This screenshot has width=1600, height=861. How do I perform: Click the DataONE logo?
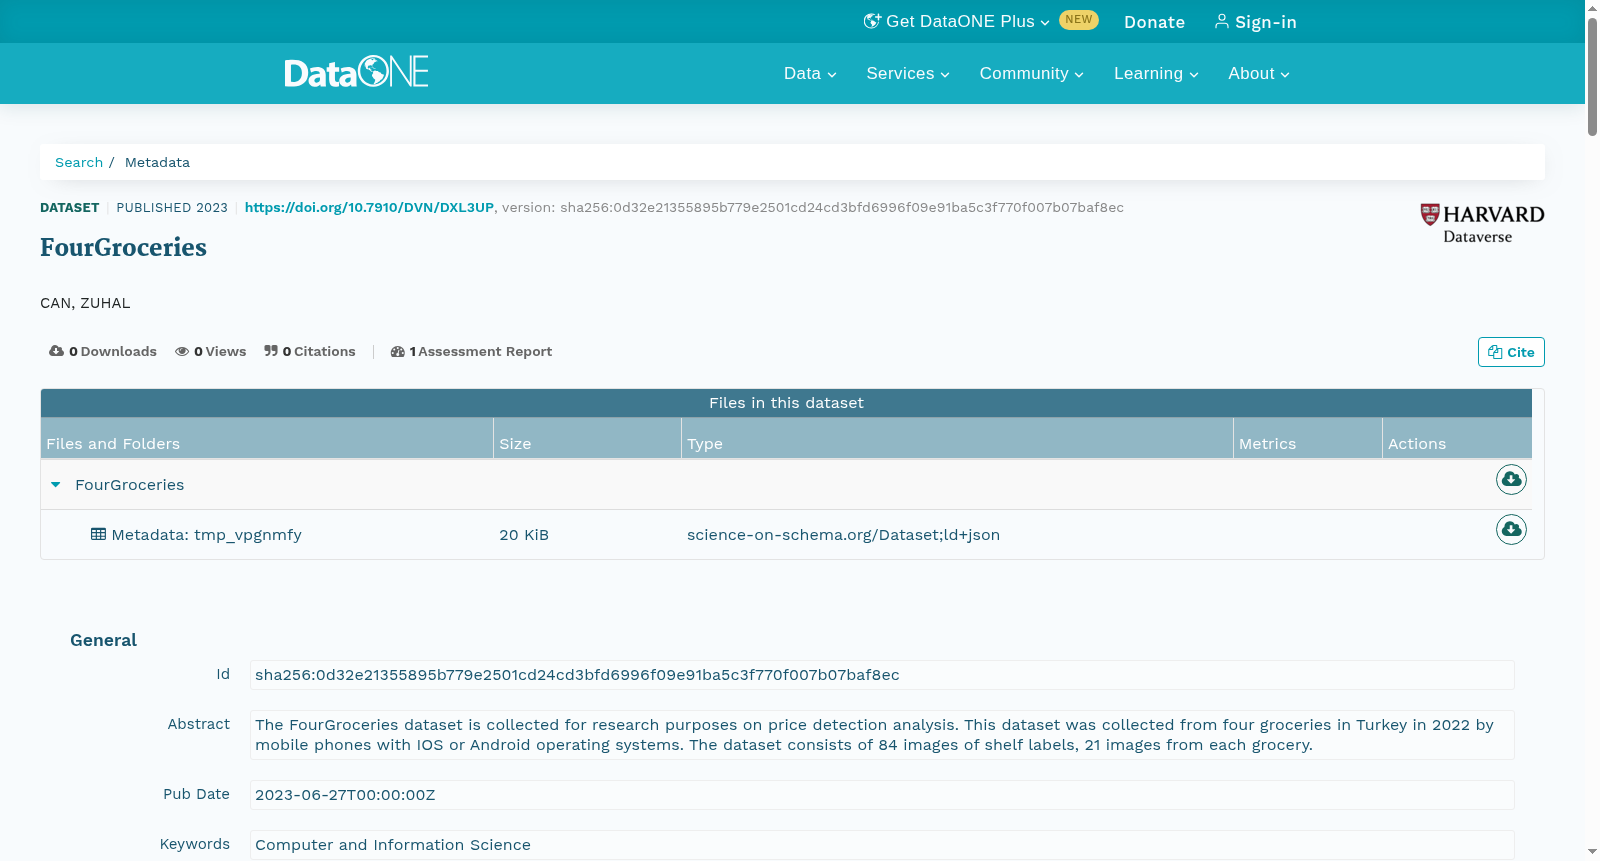[x=356, y=72]
